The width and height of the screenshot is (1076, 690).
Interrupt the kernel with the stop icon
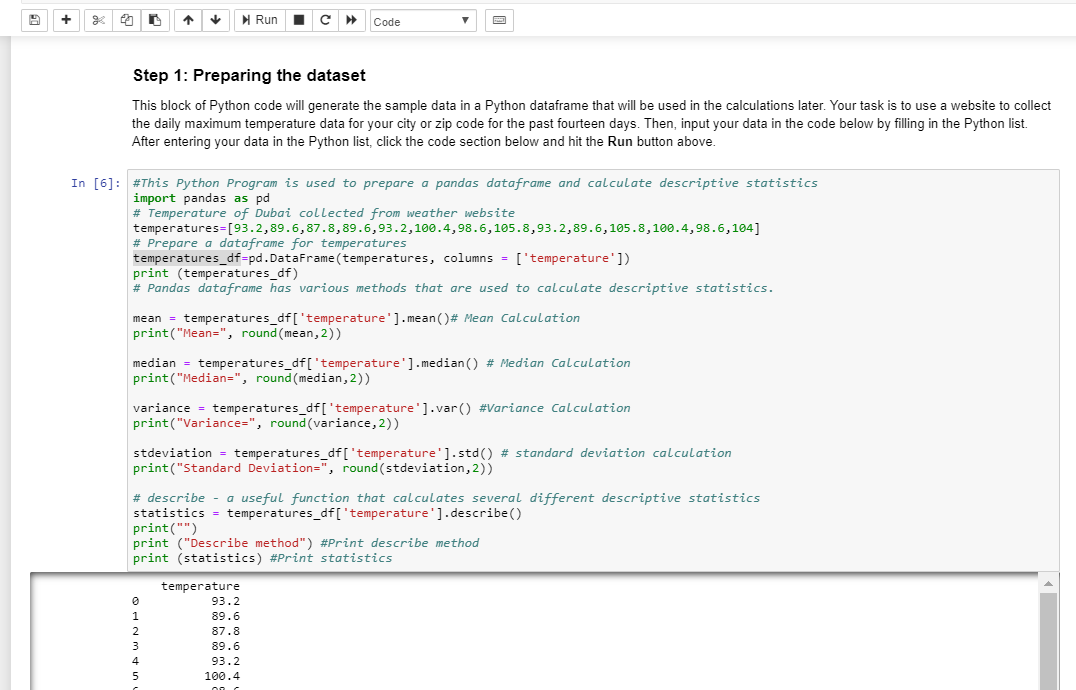pyautogui.click(x=299, y=21)
